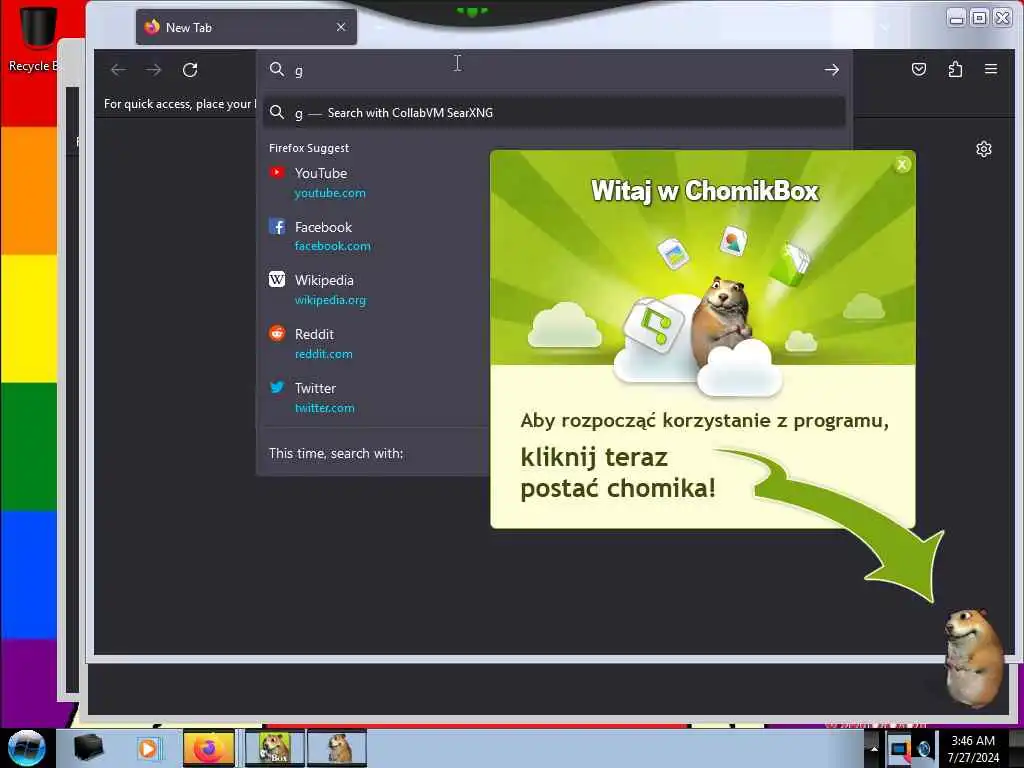Screen dimensions: 1024x768
Task: Select the New Tab tab
Action: [x=246, y=27]
